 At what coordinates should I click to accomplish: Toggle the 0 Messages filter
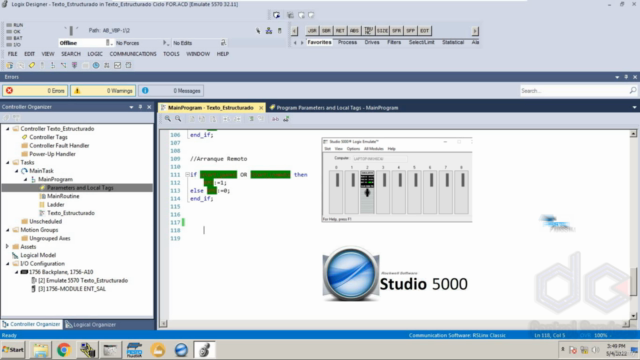tap(171, 91)
